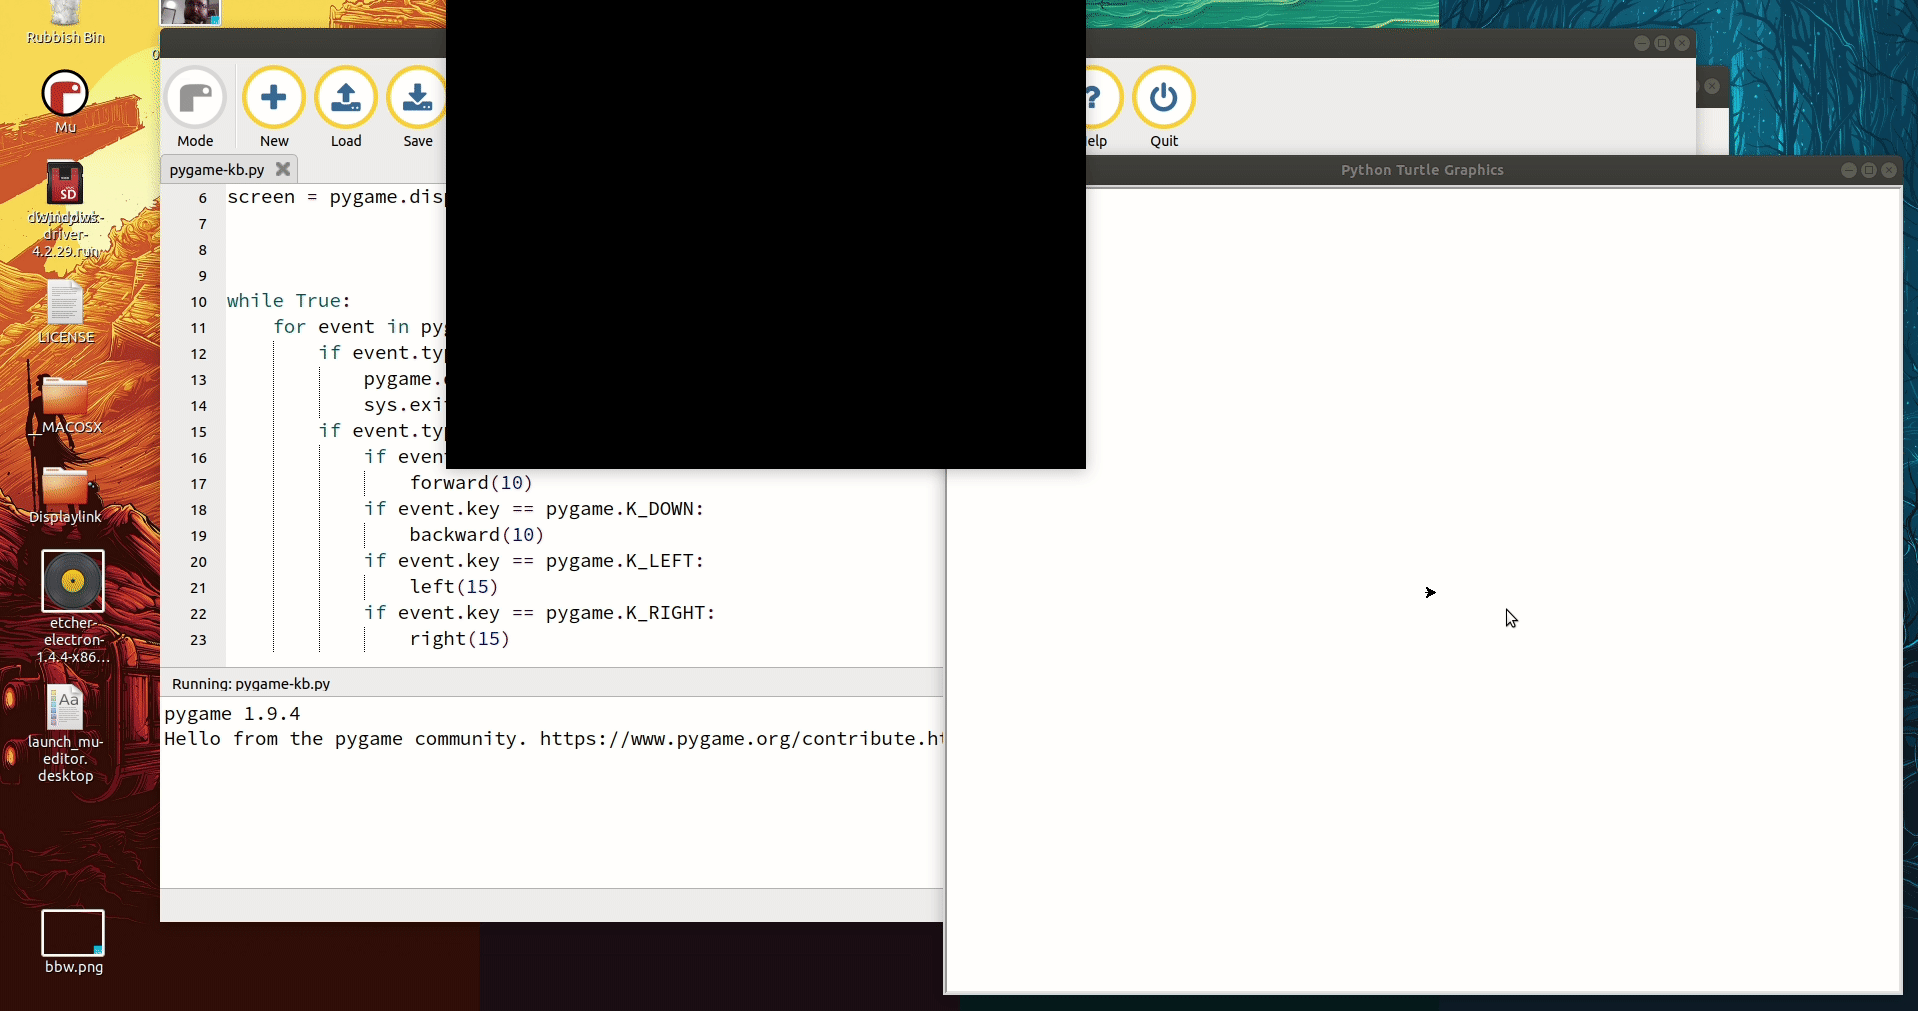1918x1011 pixels.
Task: Open the Rubbish Bin desktop icon
Action: click(65, 23)
